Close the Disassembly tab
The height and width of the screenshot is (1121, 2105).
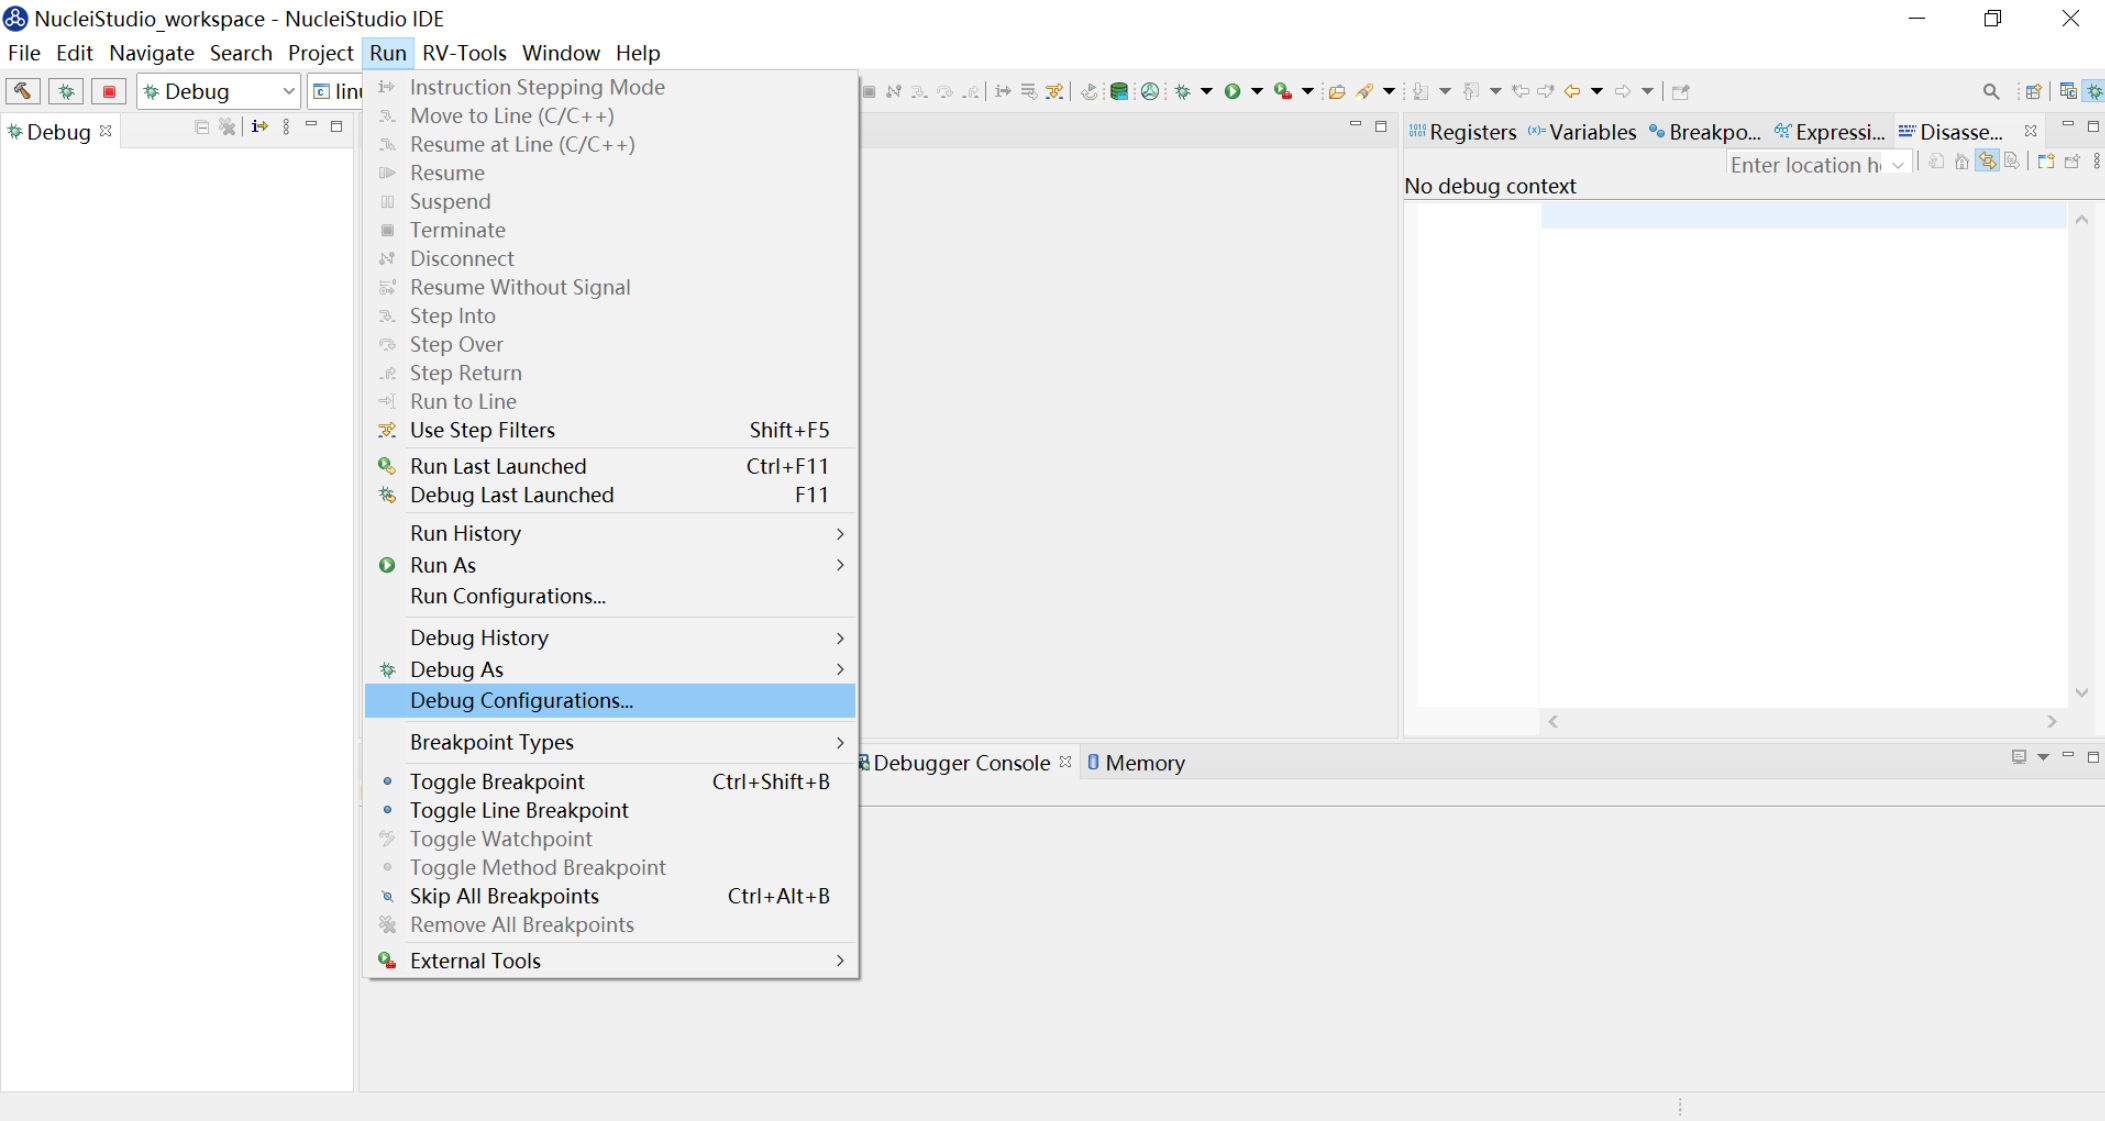click(x=2031, y=131)
